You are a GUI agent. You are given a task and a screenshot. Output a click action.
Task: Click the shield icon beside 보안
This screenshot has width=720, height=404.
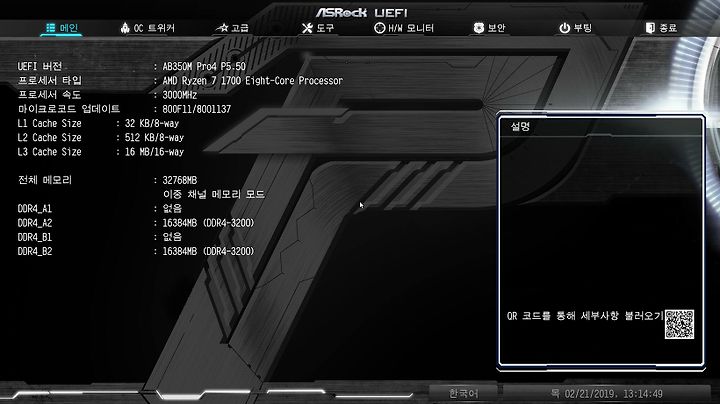tap(478, 28)
